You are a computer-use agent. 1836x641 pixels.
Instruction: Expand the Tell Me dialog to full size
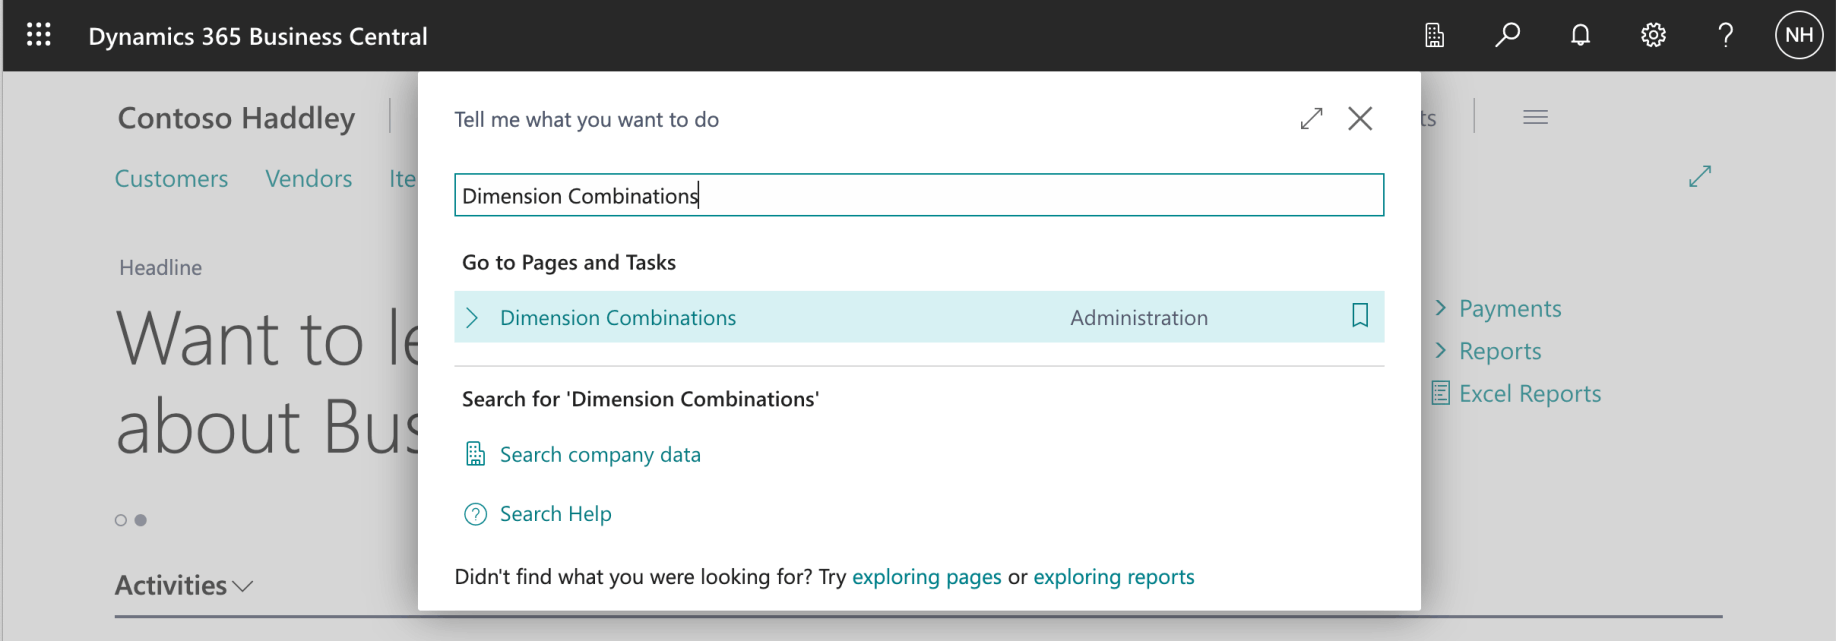(1311, 119)
